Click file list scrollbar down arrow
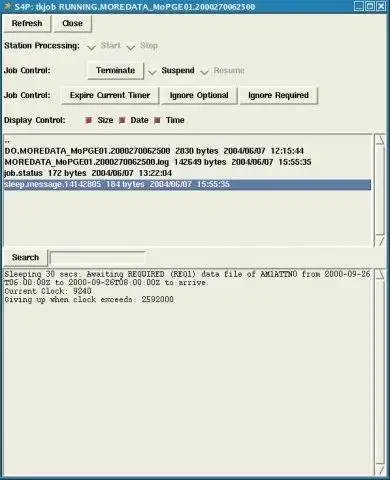The image size is (390, 480). pos(380,241)
